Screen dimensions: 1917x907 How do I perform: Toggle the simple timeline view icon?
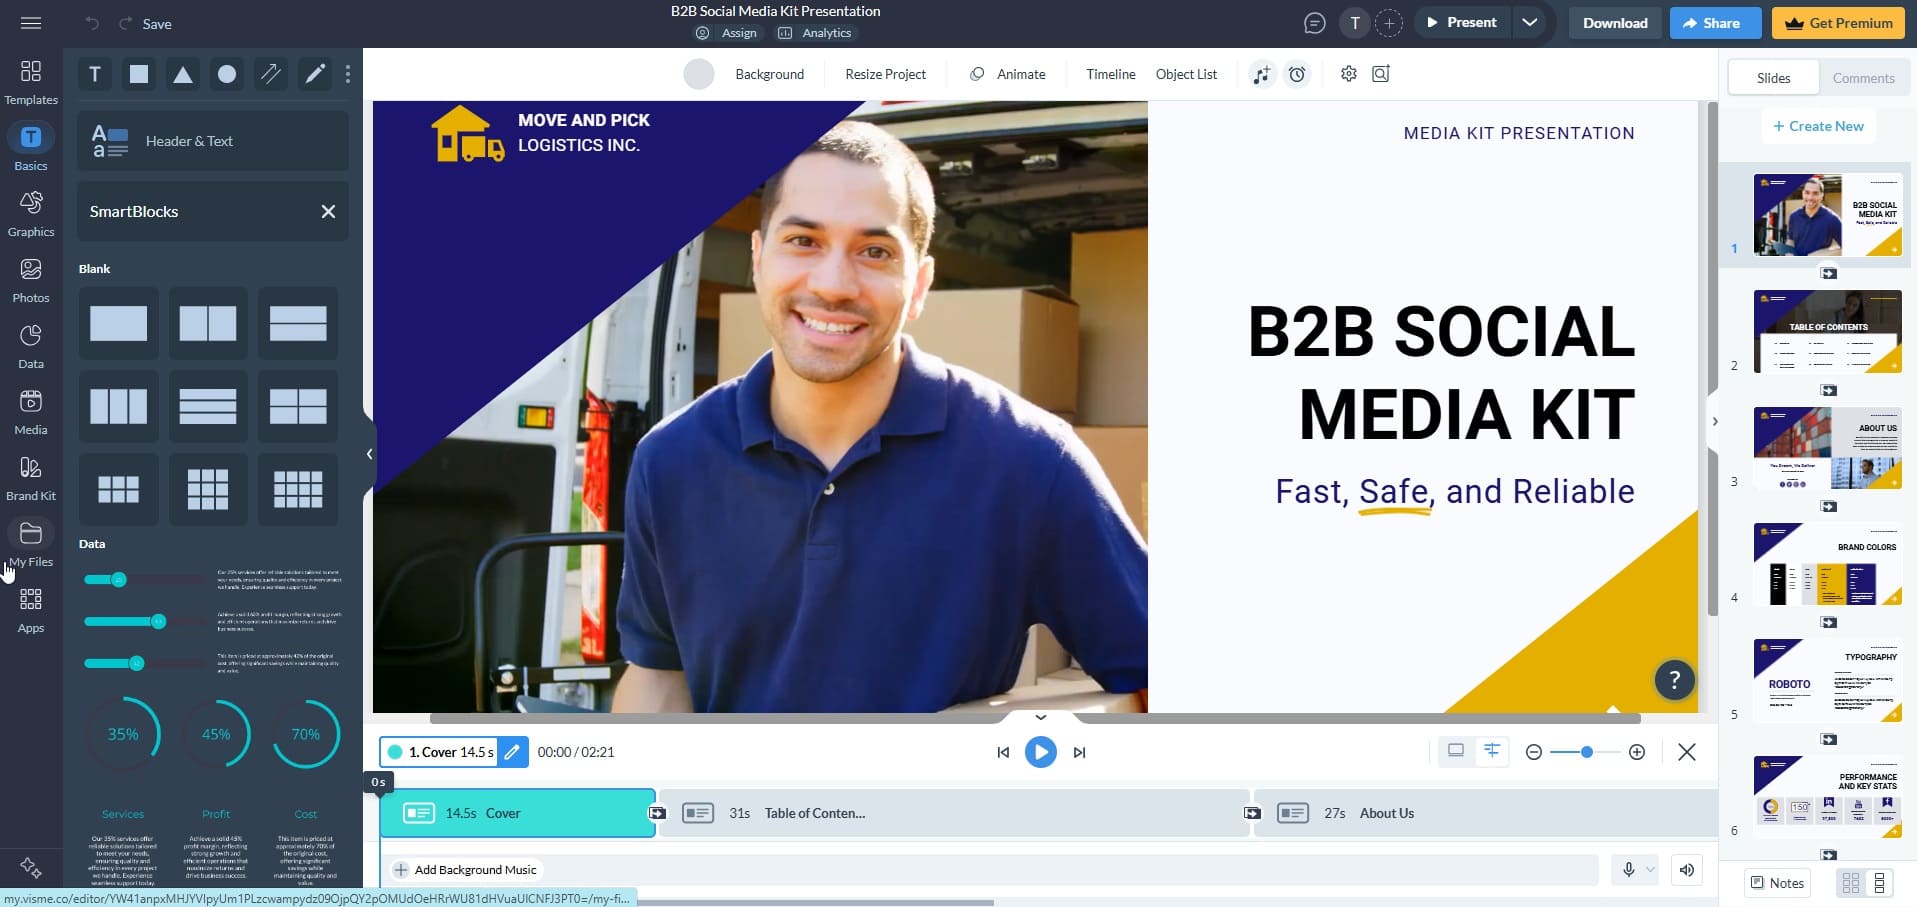point(1456,751)
